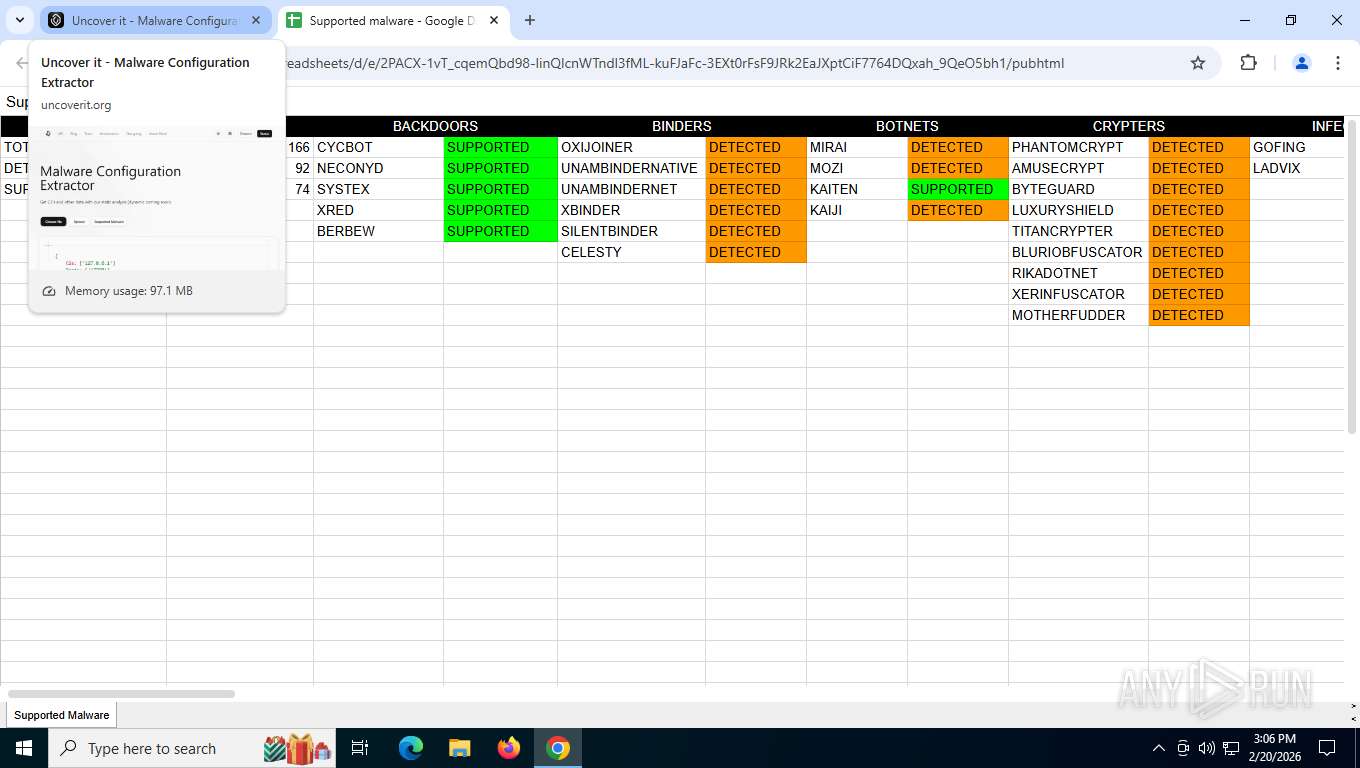Click the CELESTY cell
This screenshot has height=768, width=1360.
coord(631,252)
